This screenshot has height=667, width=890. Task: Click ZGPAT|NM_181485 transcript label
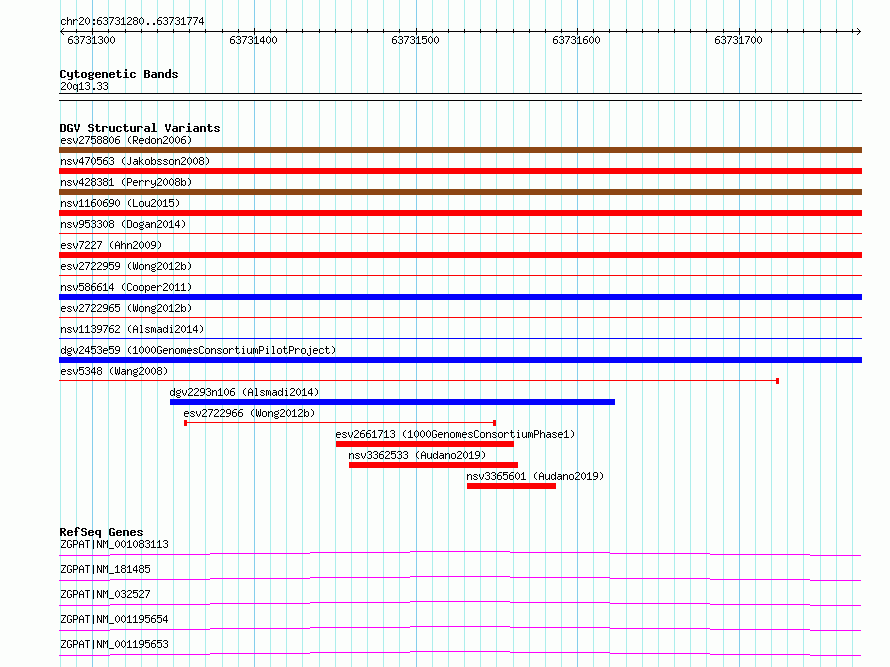point(105,569)
